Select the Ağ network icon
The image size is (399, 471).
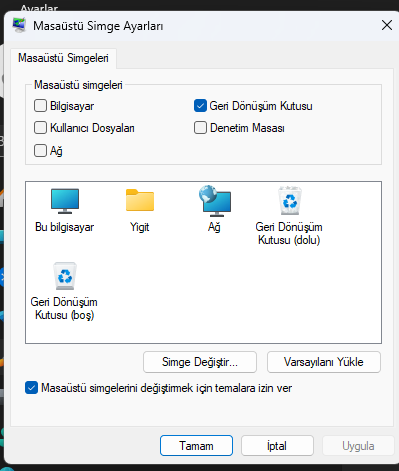click(215, 201)
